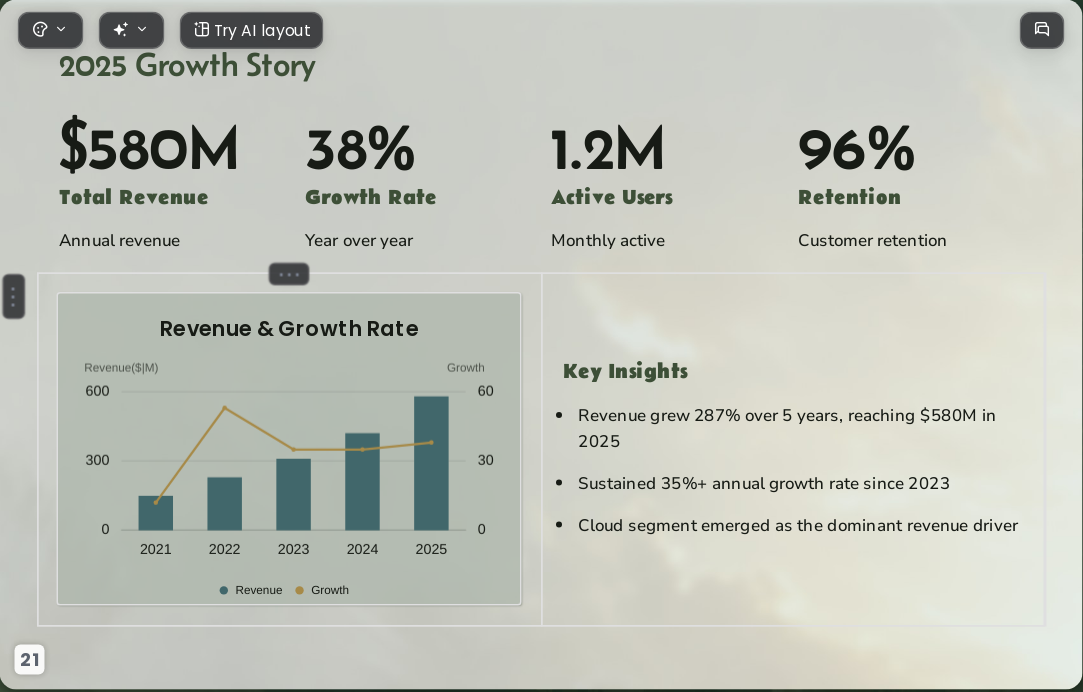The width and height of the screenshot is (1083, 692).
Task: Open the comments panel icon
Action: pyautogui.click(x=1042, y=30)
